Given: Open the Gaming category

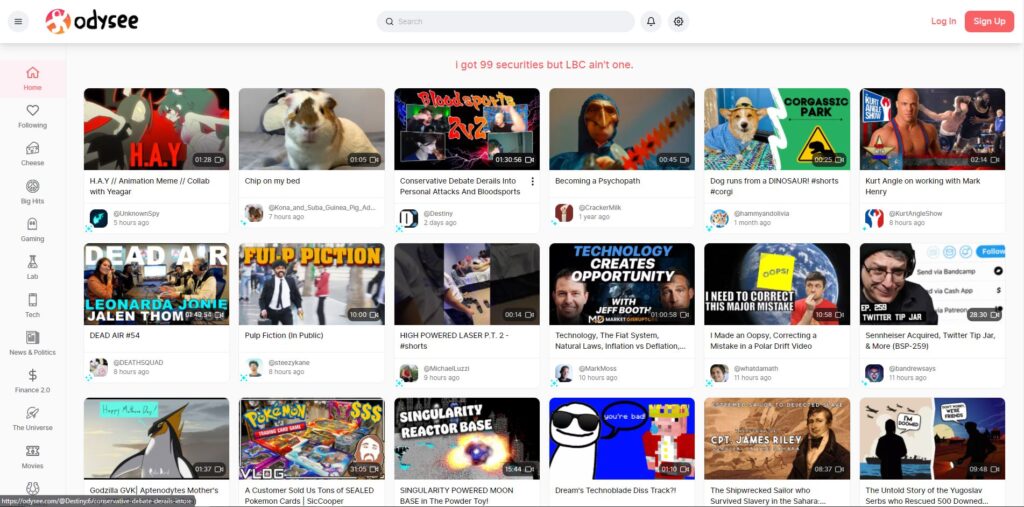Looking at the screenshot, I should click(x=33, y=230).
